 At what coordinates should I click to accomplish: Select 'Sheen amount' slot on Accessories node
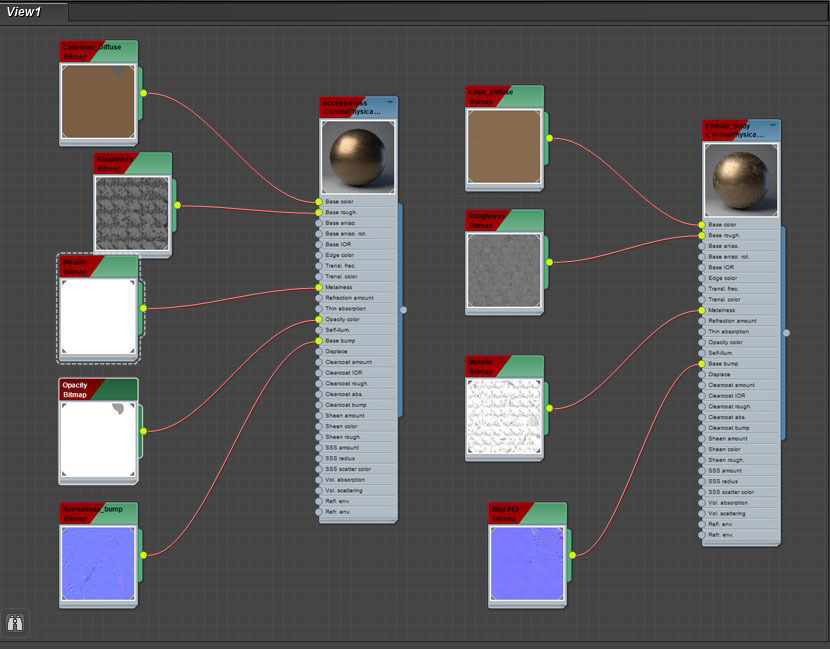(358, 416)
